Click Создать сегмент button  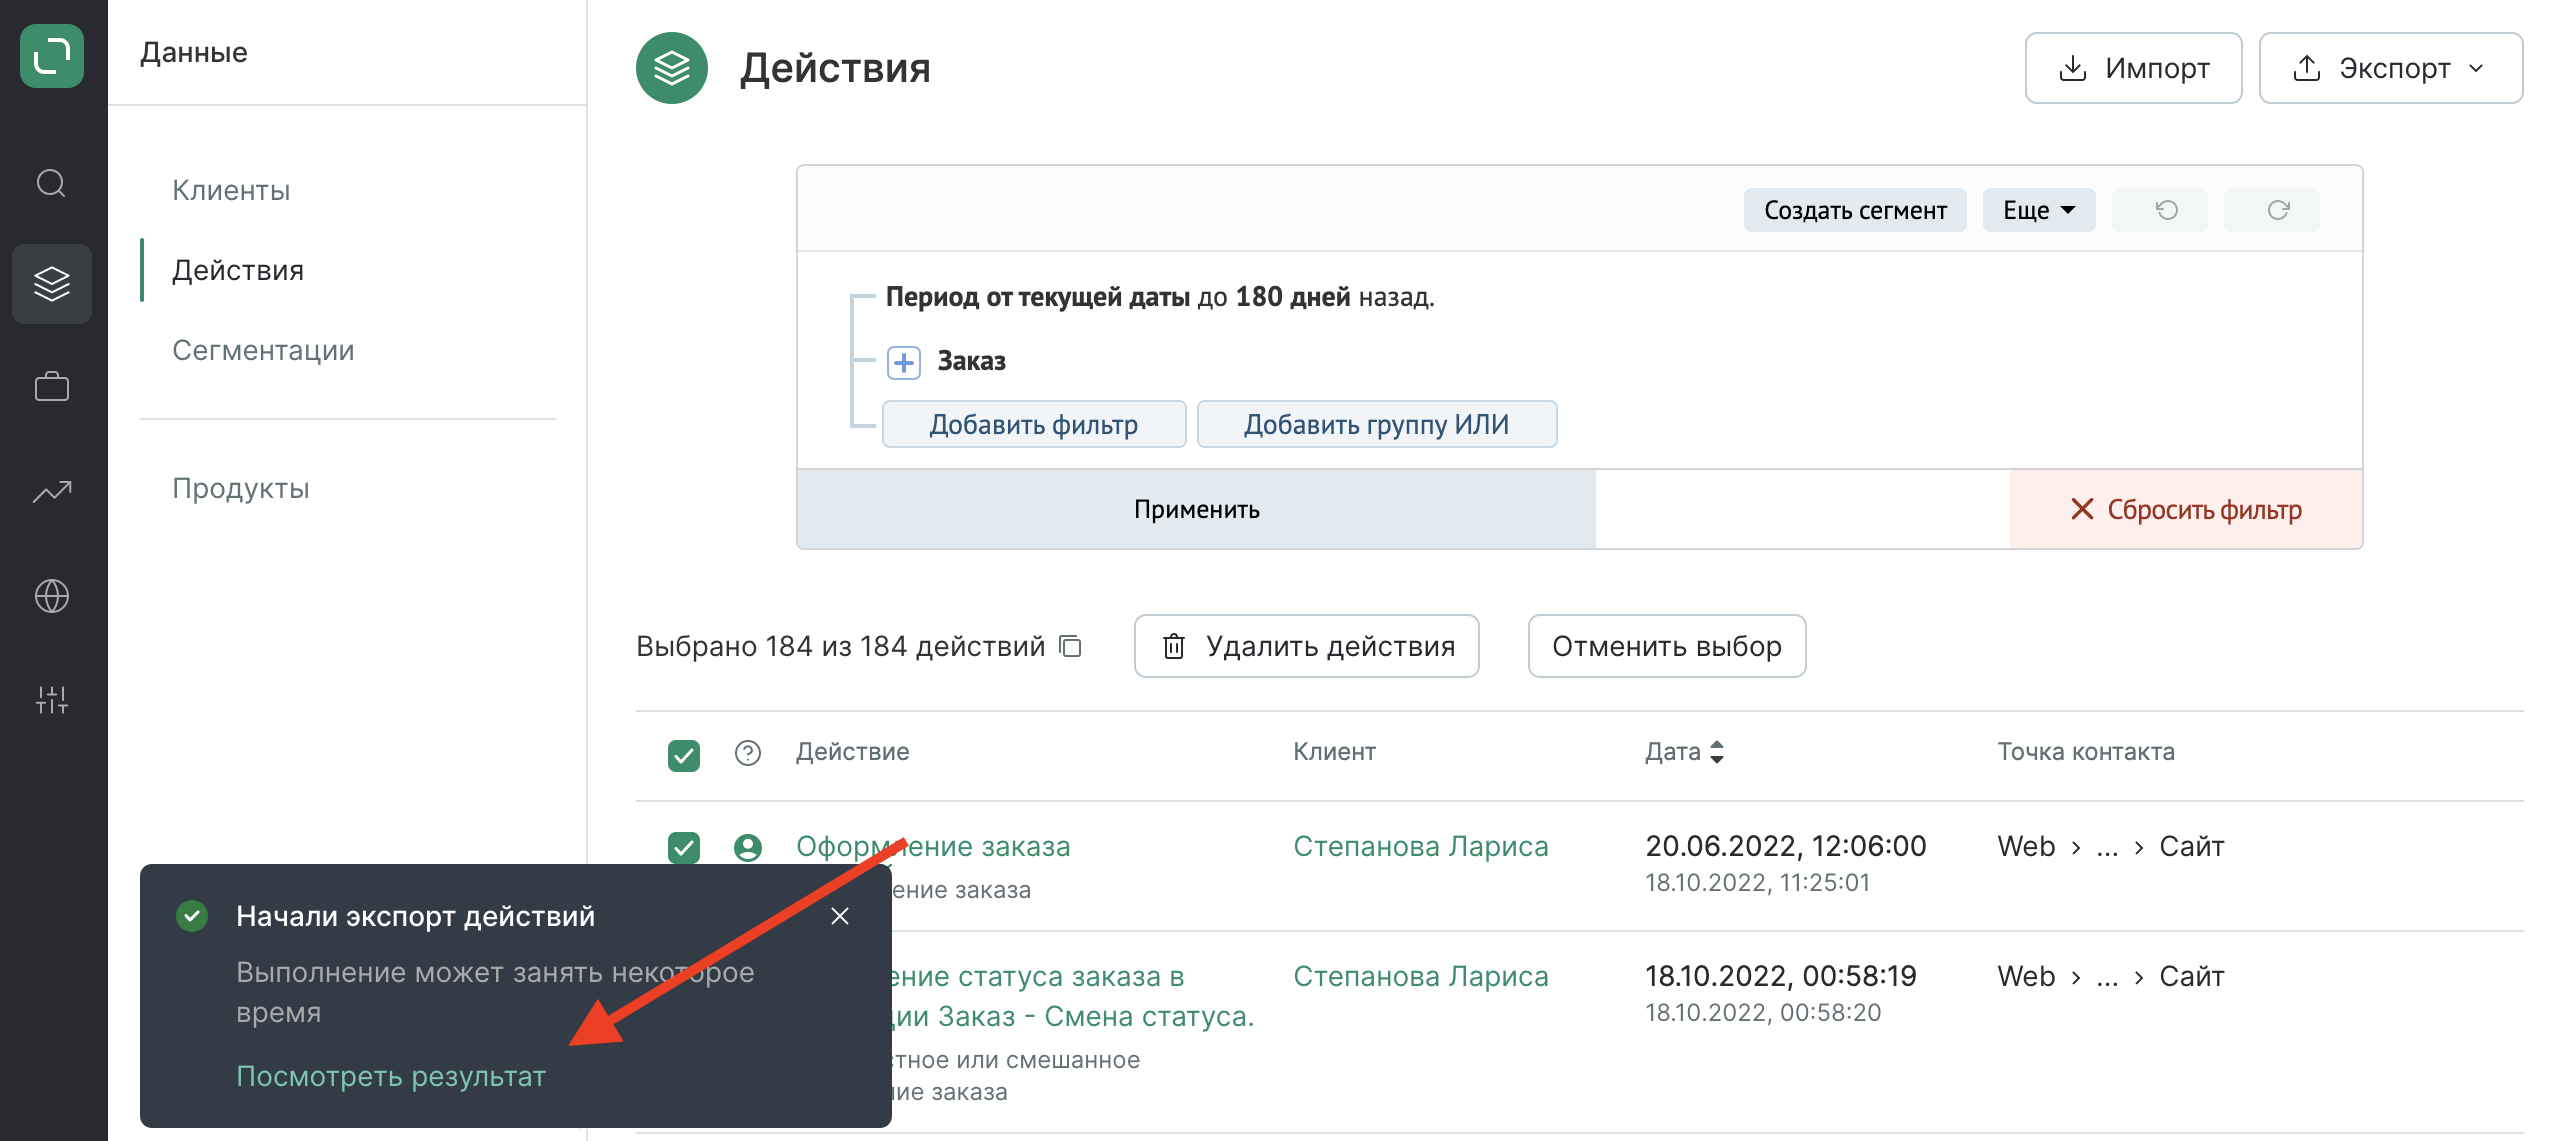[1855, 210]
